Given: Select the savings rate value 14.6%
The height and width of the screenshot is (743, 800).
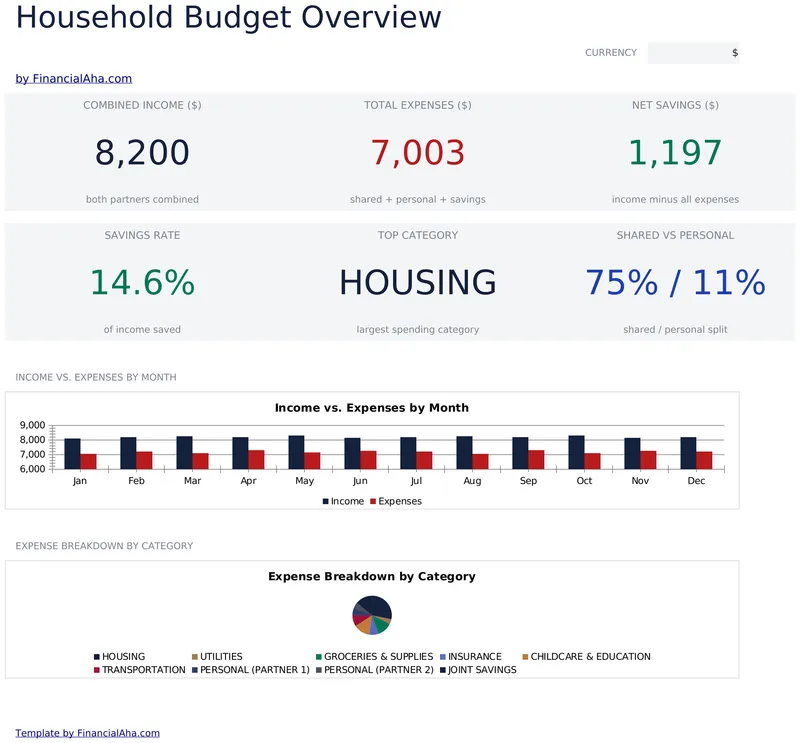Looking at the screenshot, I should coord(142,282).
